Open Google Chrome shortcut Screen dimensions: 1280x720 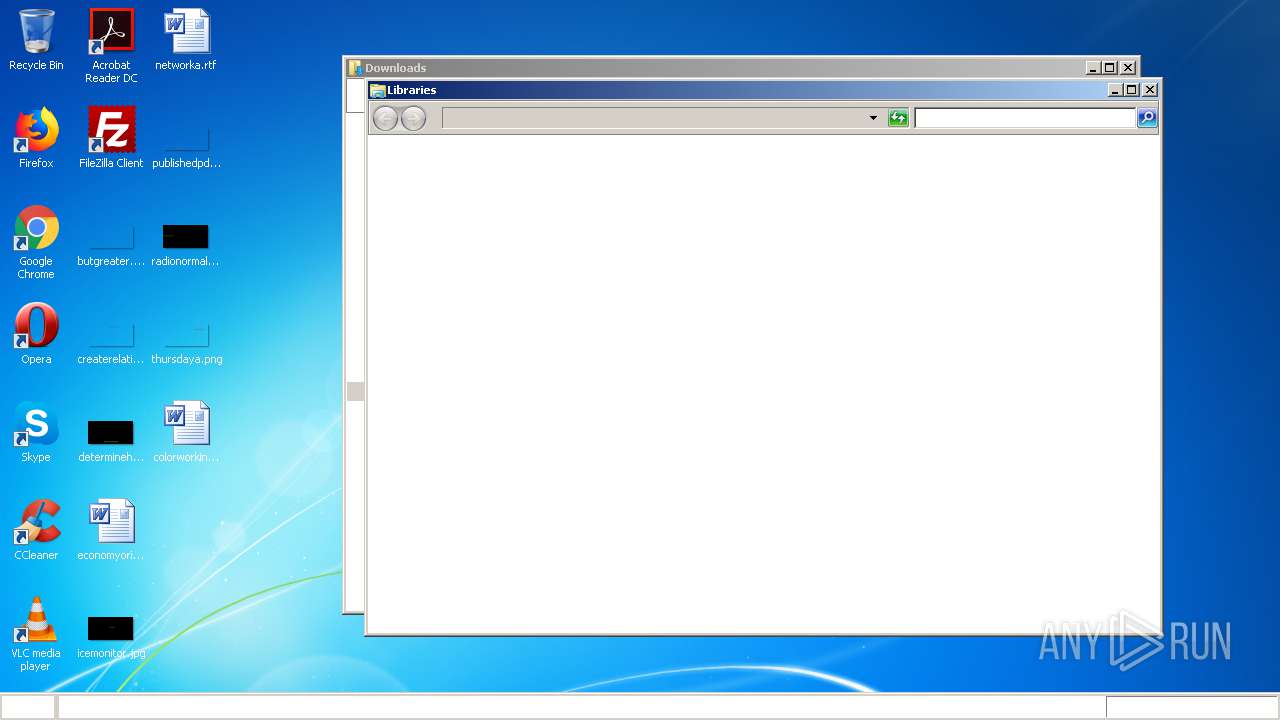coord(36,242)
